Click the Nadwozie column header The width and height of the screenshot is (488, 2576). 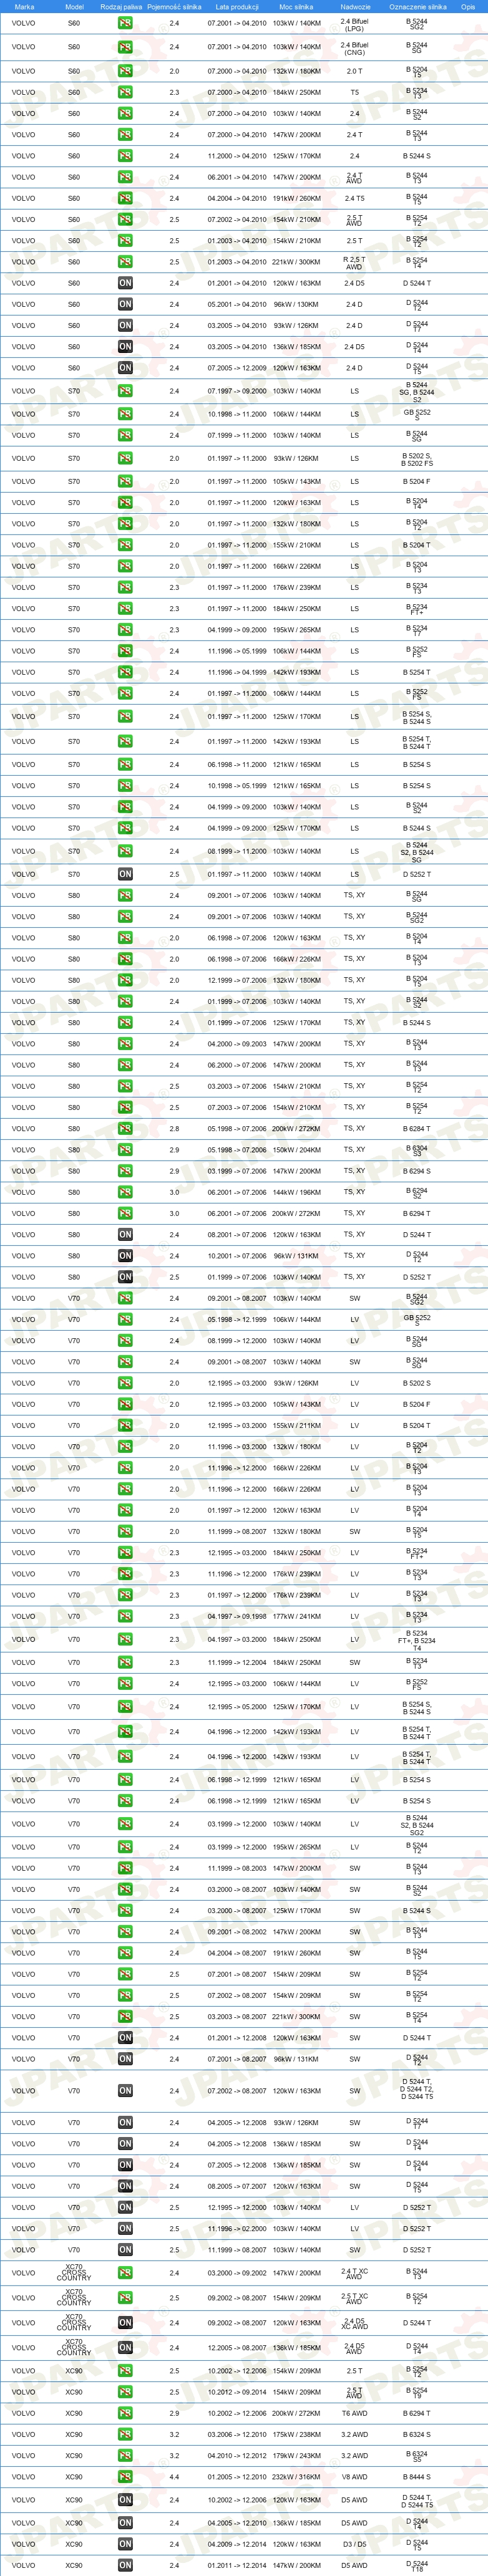355,6
